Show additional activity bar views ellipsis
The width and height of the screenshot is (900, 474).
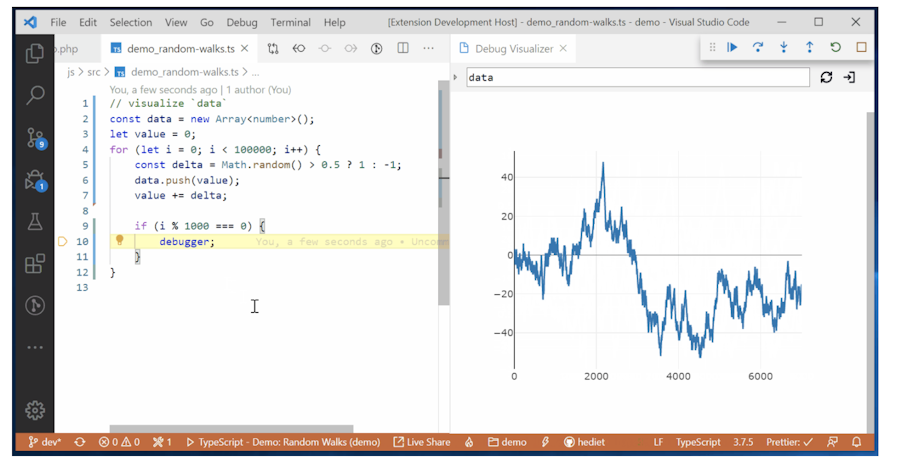tap(34, 347)
